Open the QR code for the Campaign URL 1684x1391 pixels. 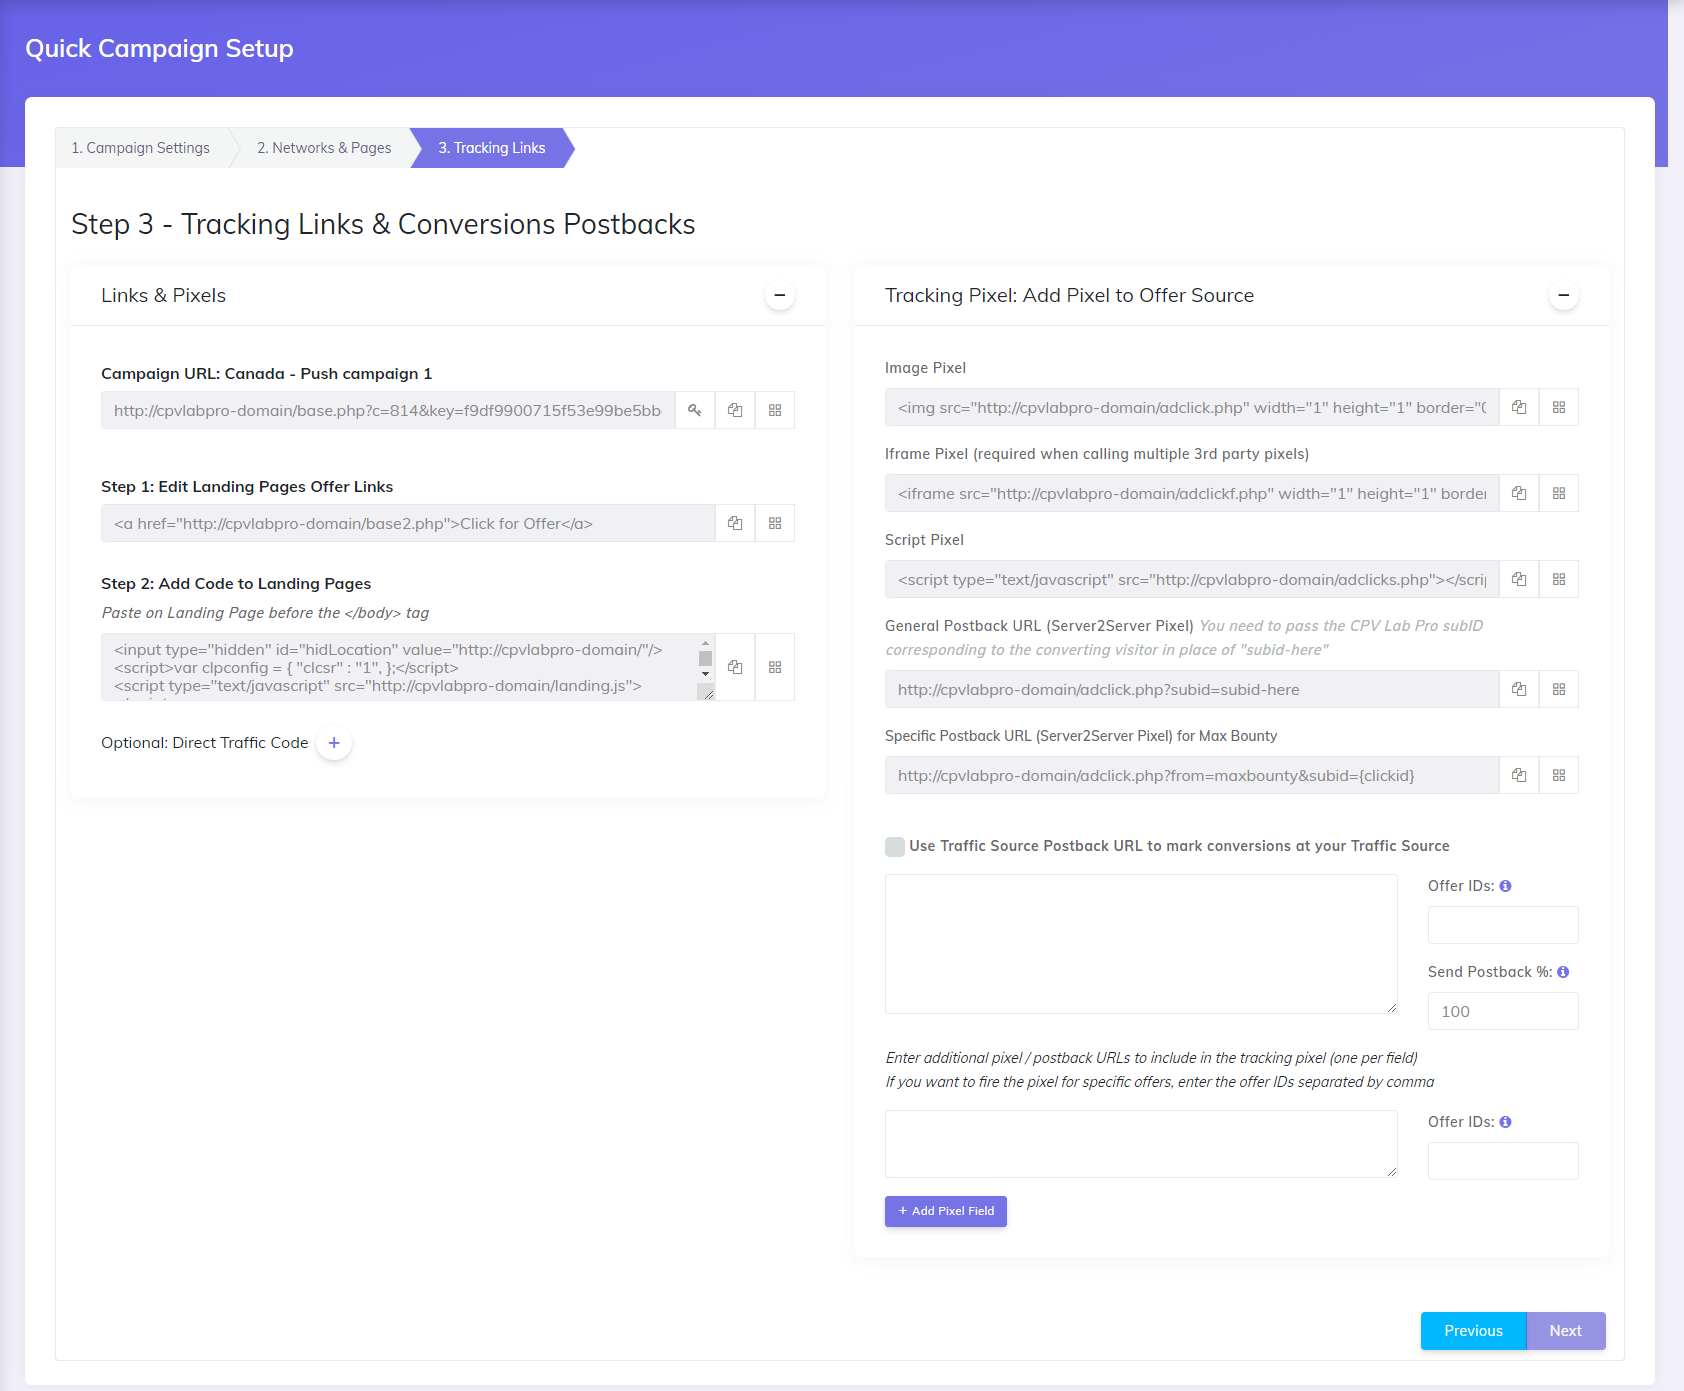(775, 410)
